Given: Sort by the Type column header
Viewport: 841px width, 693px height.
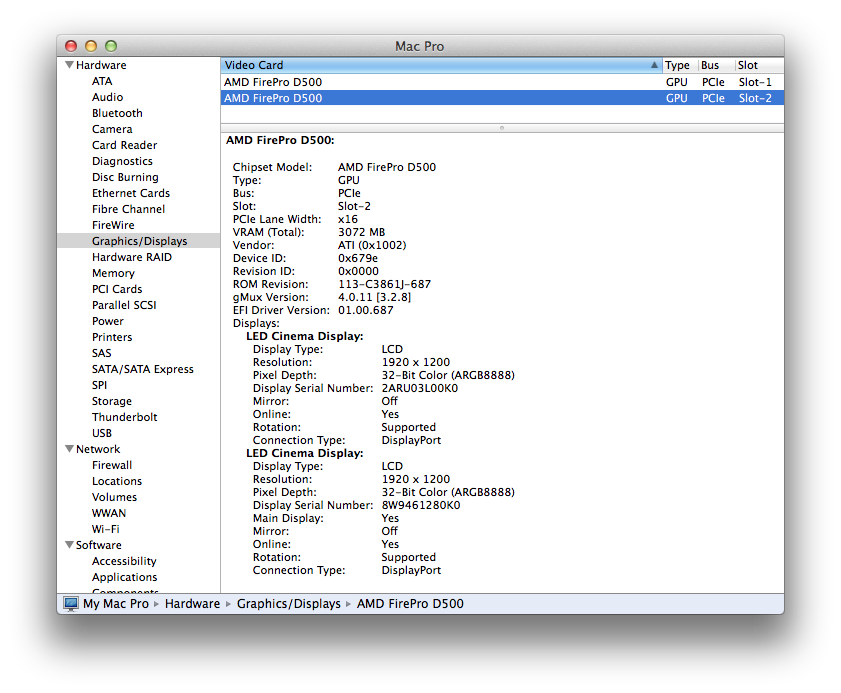Looking at the screenshot, I should 680,65.
